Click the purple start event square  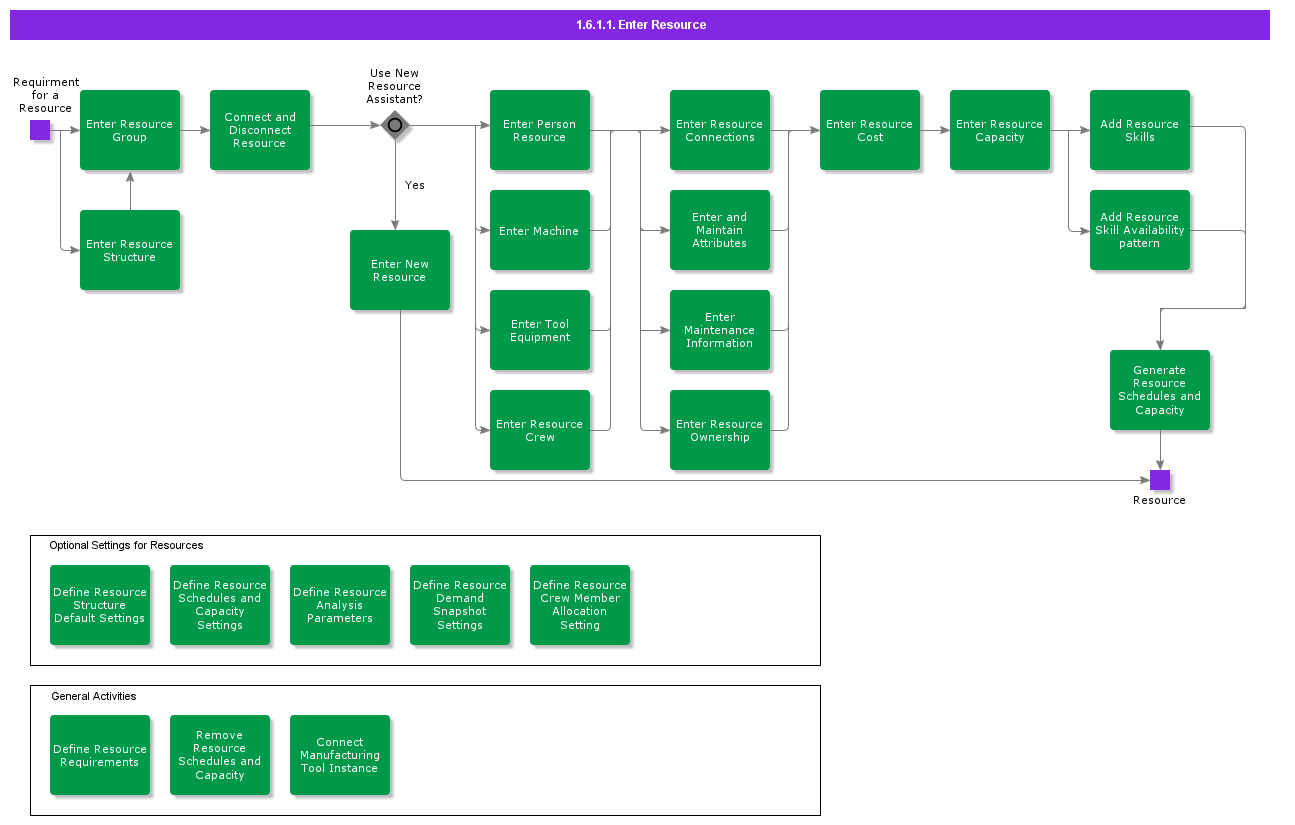coord(40,130)
